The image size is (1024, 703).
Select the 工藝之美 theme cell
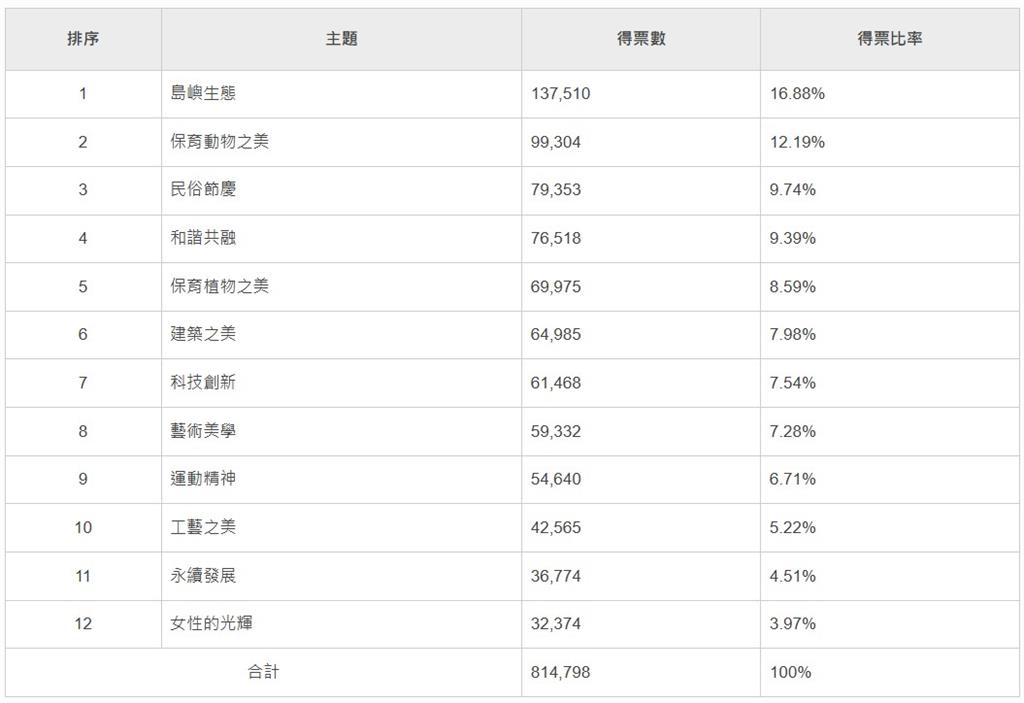coord(203,527)
